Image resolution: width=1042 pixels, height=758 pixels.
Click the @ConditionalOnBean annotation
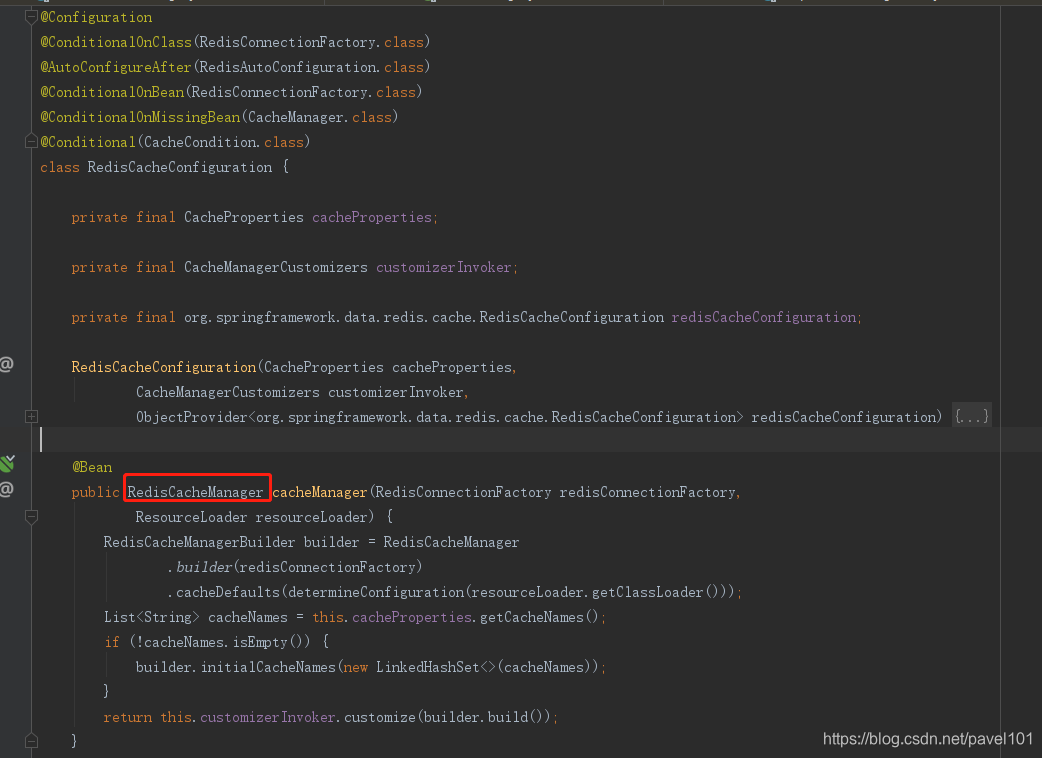112,92
